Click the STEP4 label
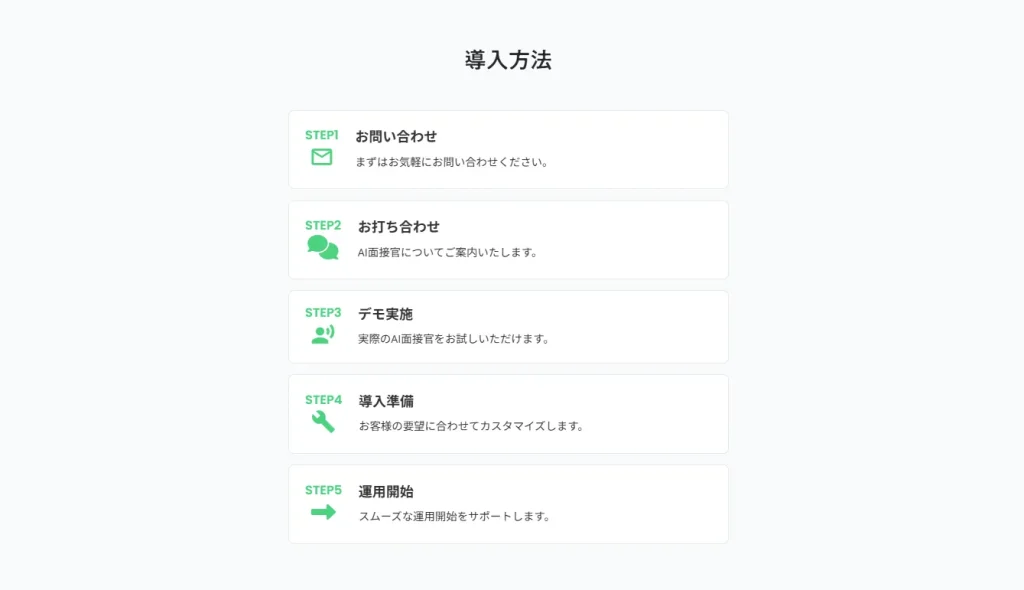This screenshot has width=1024, height=590. 323,400
